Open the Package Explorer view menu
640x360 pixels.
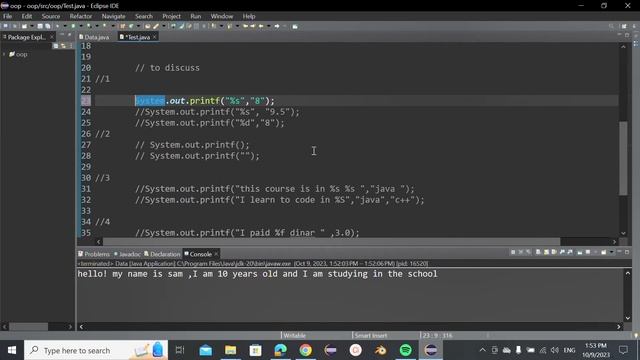click(x=71, y=46)
